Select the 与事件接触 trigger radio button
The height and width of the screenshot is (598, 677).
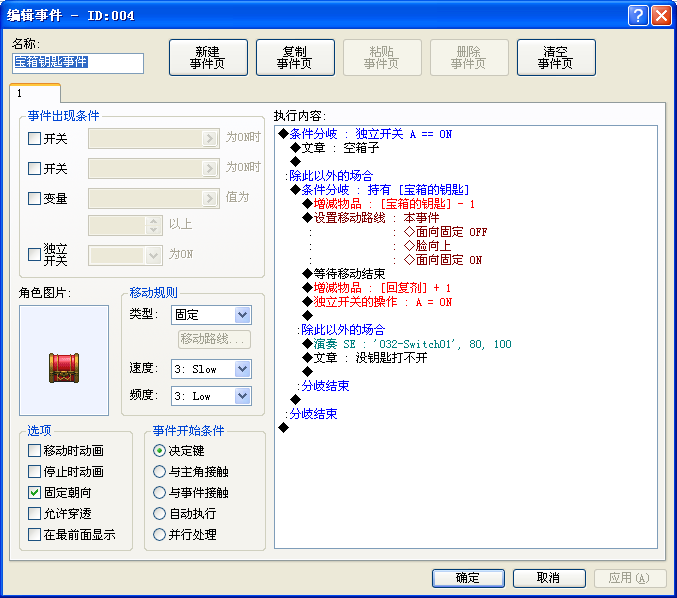point(159,493)
